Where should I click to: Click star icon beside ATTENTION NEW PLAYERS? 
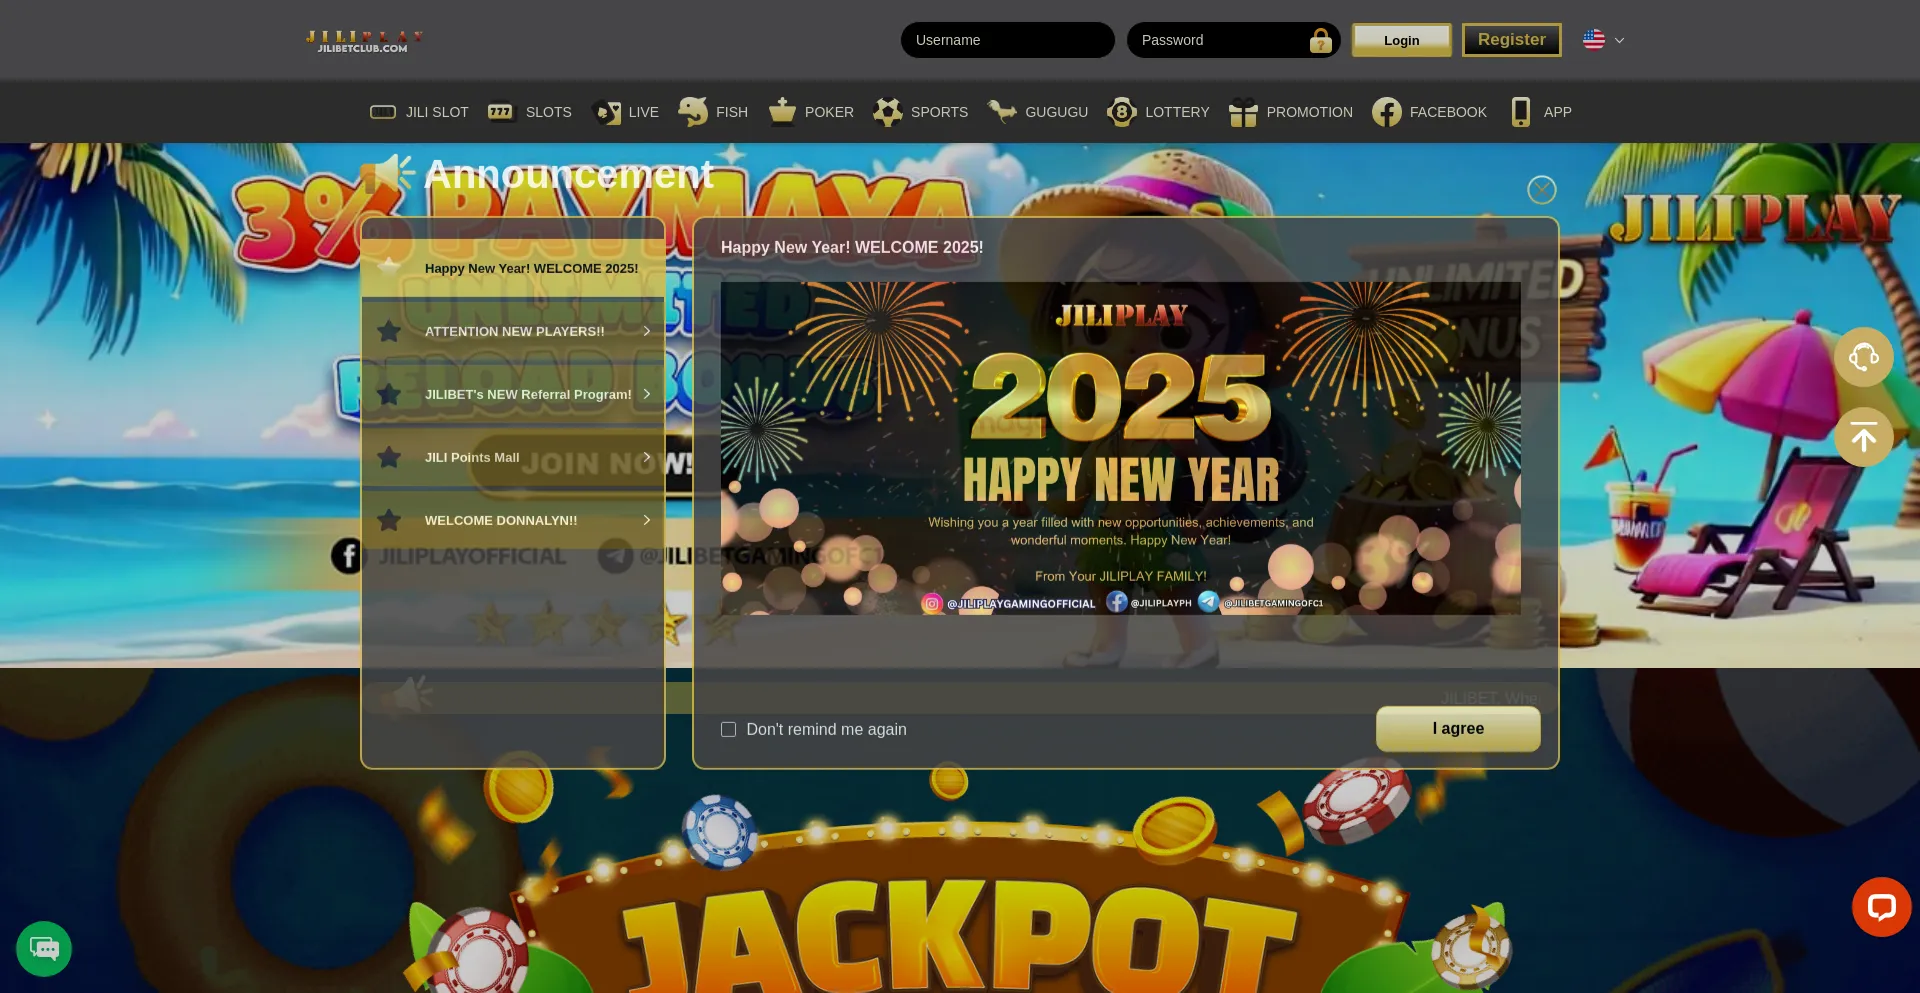(x=389, y=331)
